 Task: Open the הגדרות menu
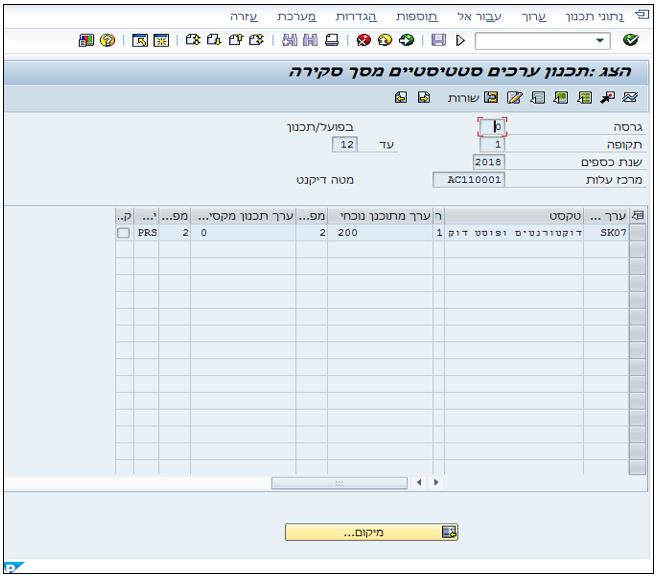[x=356, y=16]
